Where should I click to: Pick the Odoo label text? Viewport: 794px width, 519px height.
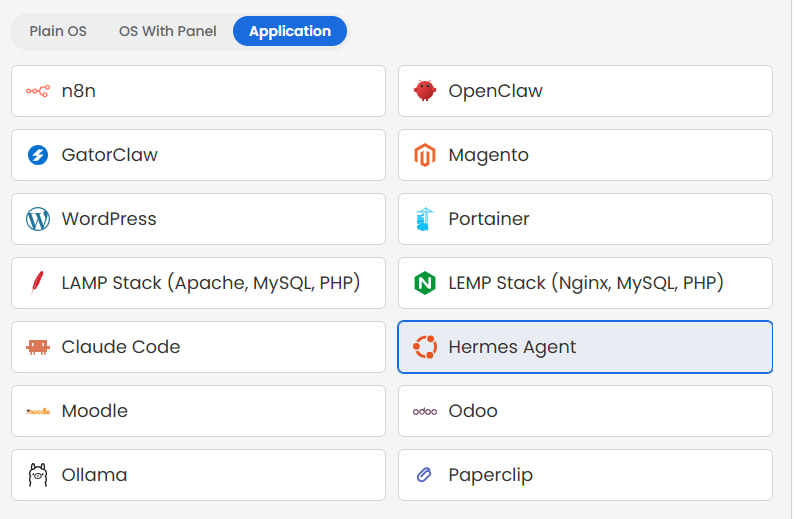coord(473,411)
